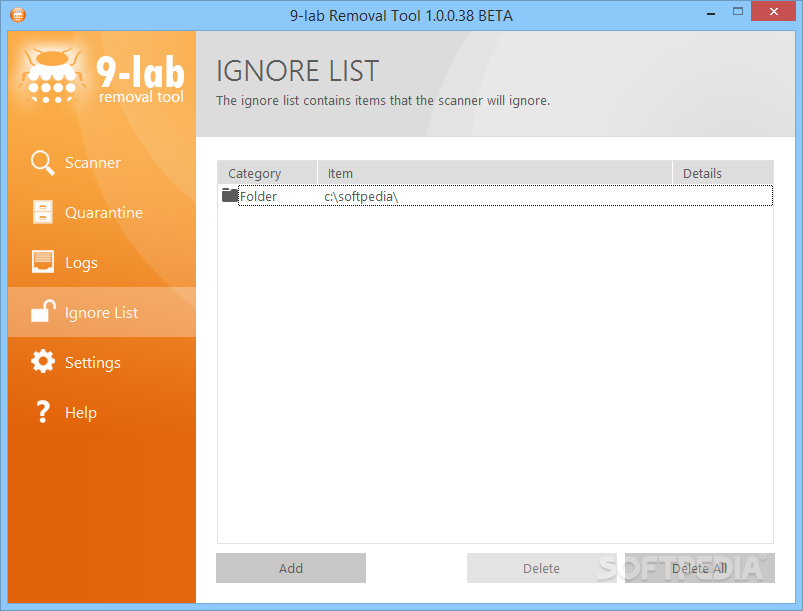Click the folder icon in the Folder row
This screenshot has height=611, width=803.
pyautogui.click(x=230, y=195)
